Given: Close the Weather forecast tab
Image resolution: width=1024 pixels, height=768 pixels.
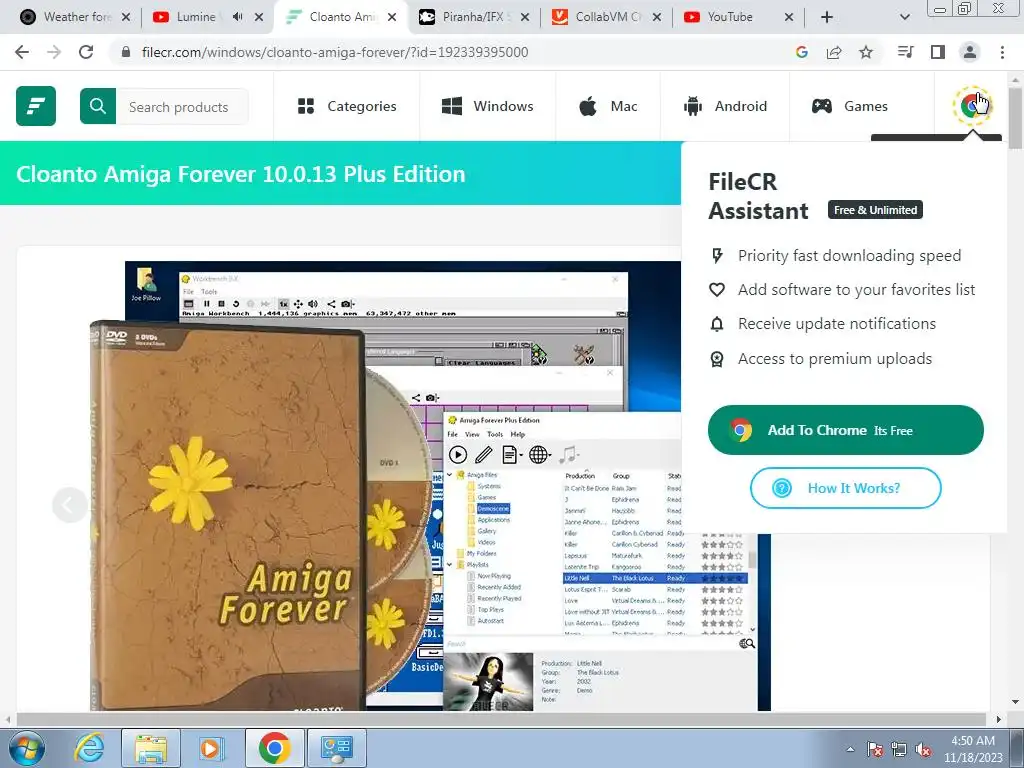Looking at the screenshot, I should coord(126,17).
